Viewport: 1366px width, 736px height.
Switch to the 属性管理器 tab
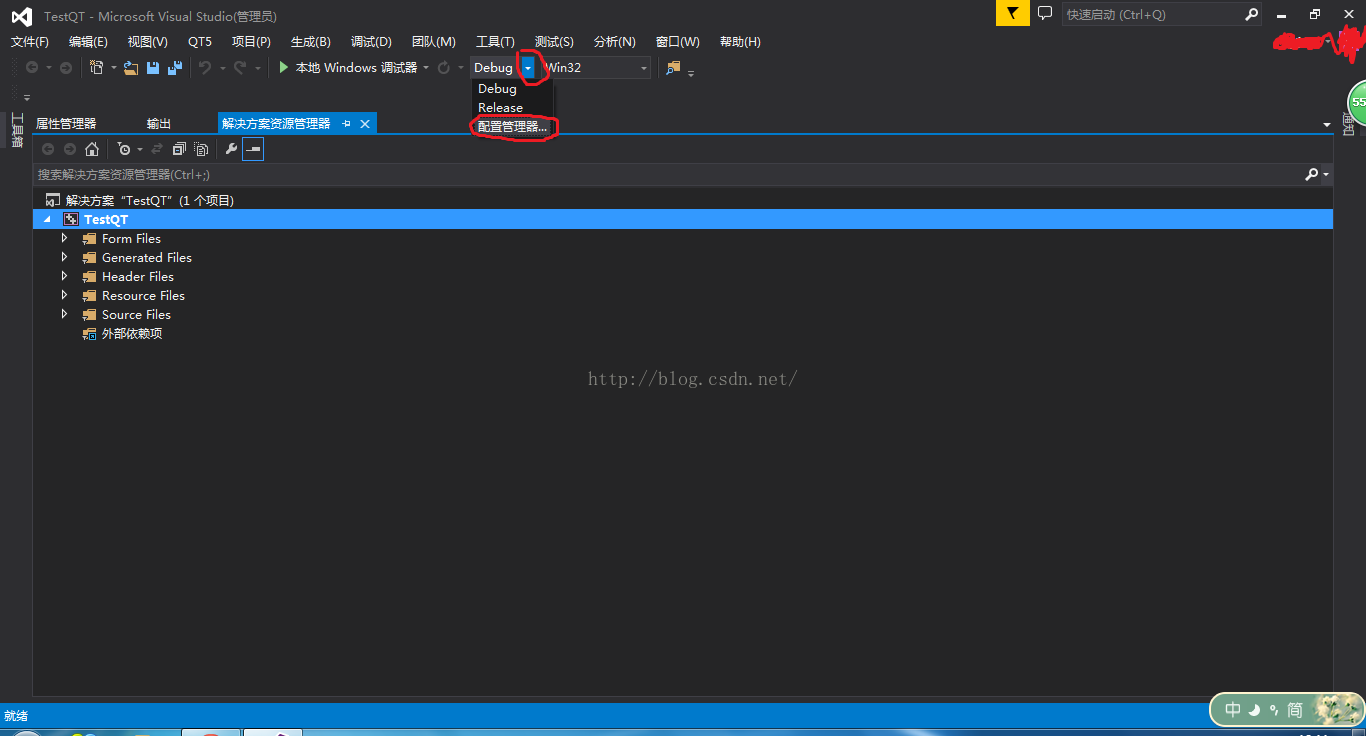point(66,123)
